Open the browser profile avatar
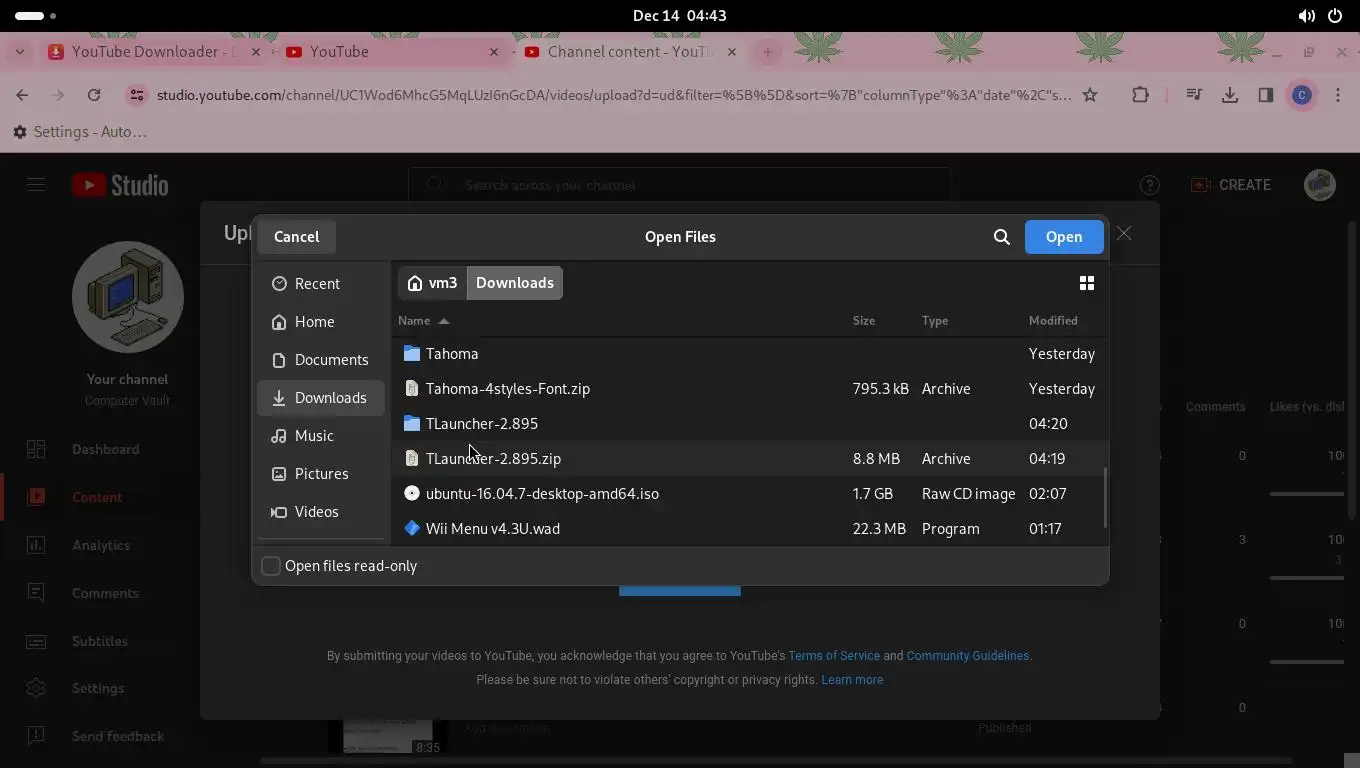 [x=1302, y=95]
